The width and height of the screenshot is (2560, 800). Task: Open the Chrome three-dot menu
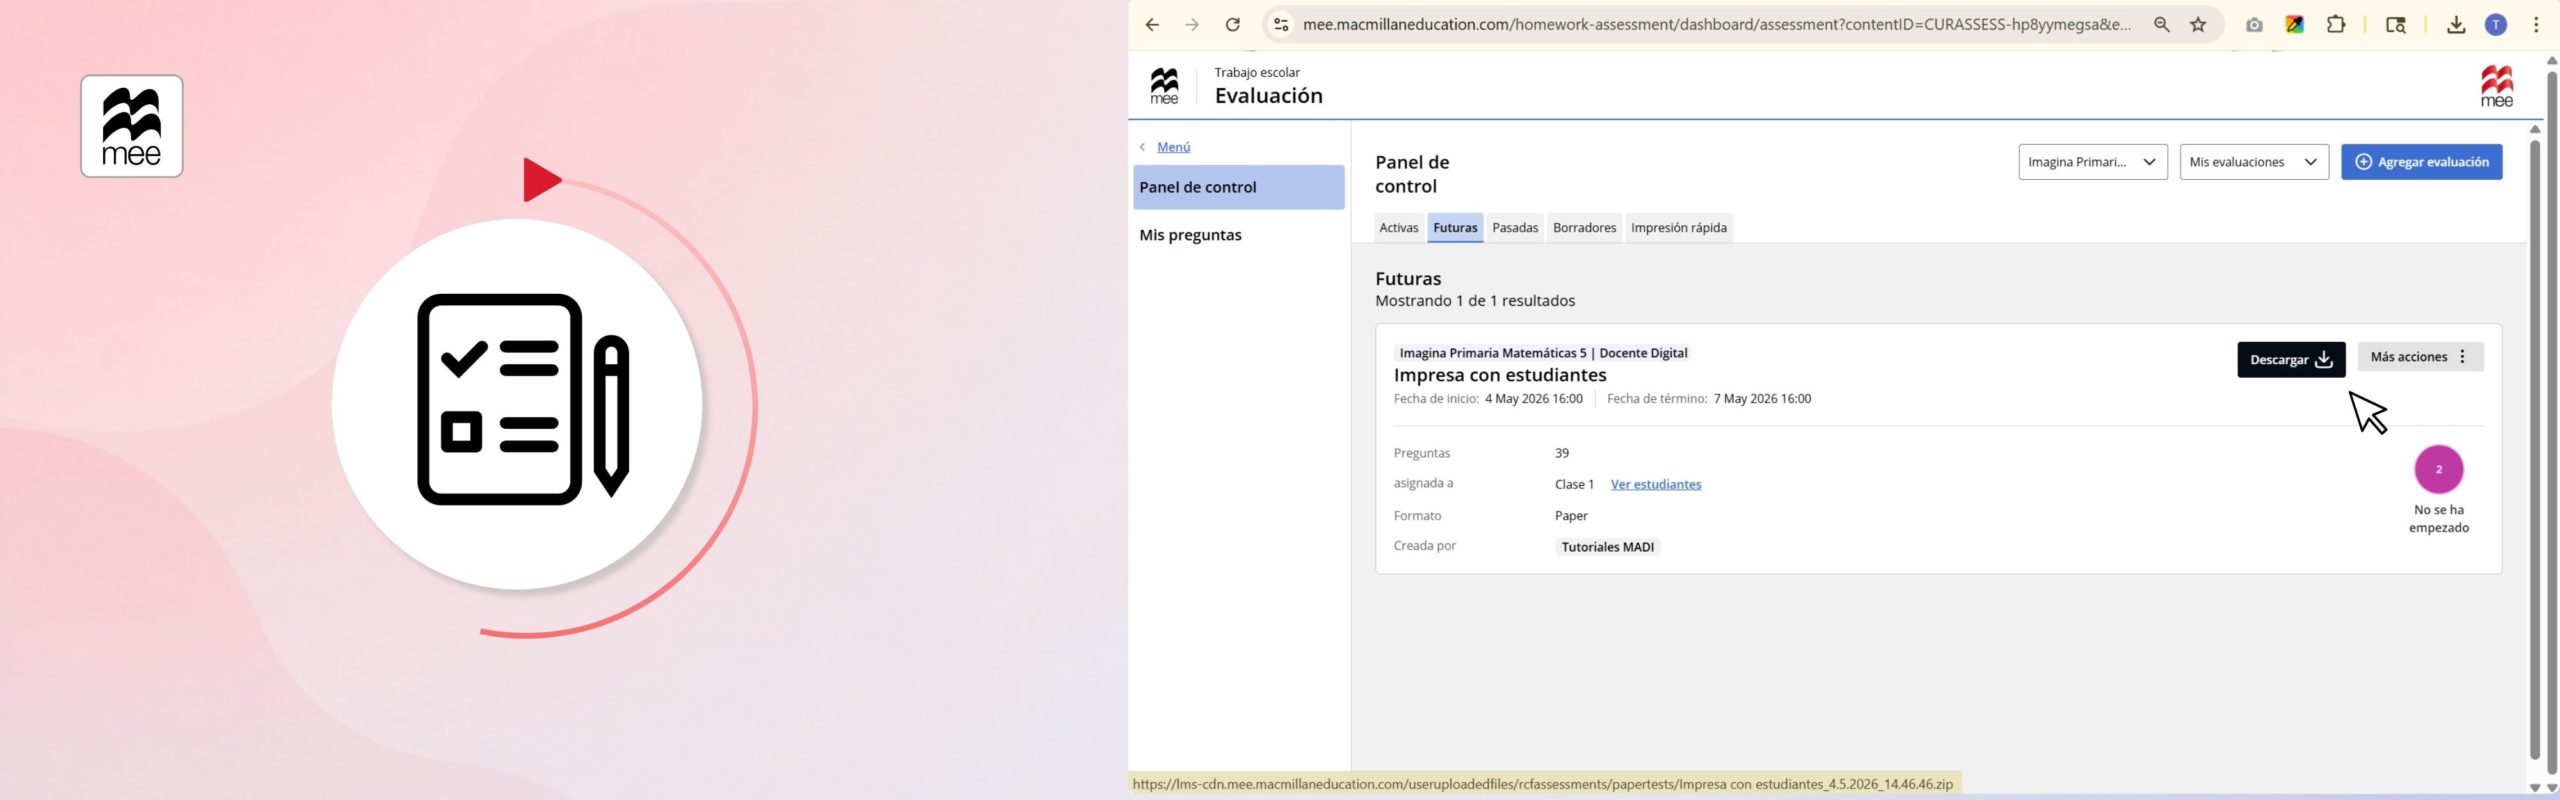tap(2536, 25)
